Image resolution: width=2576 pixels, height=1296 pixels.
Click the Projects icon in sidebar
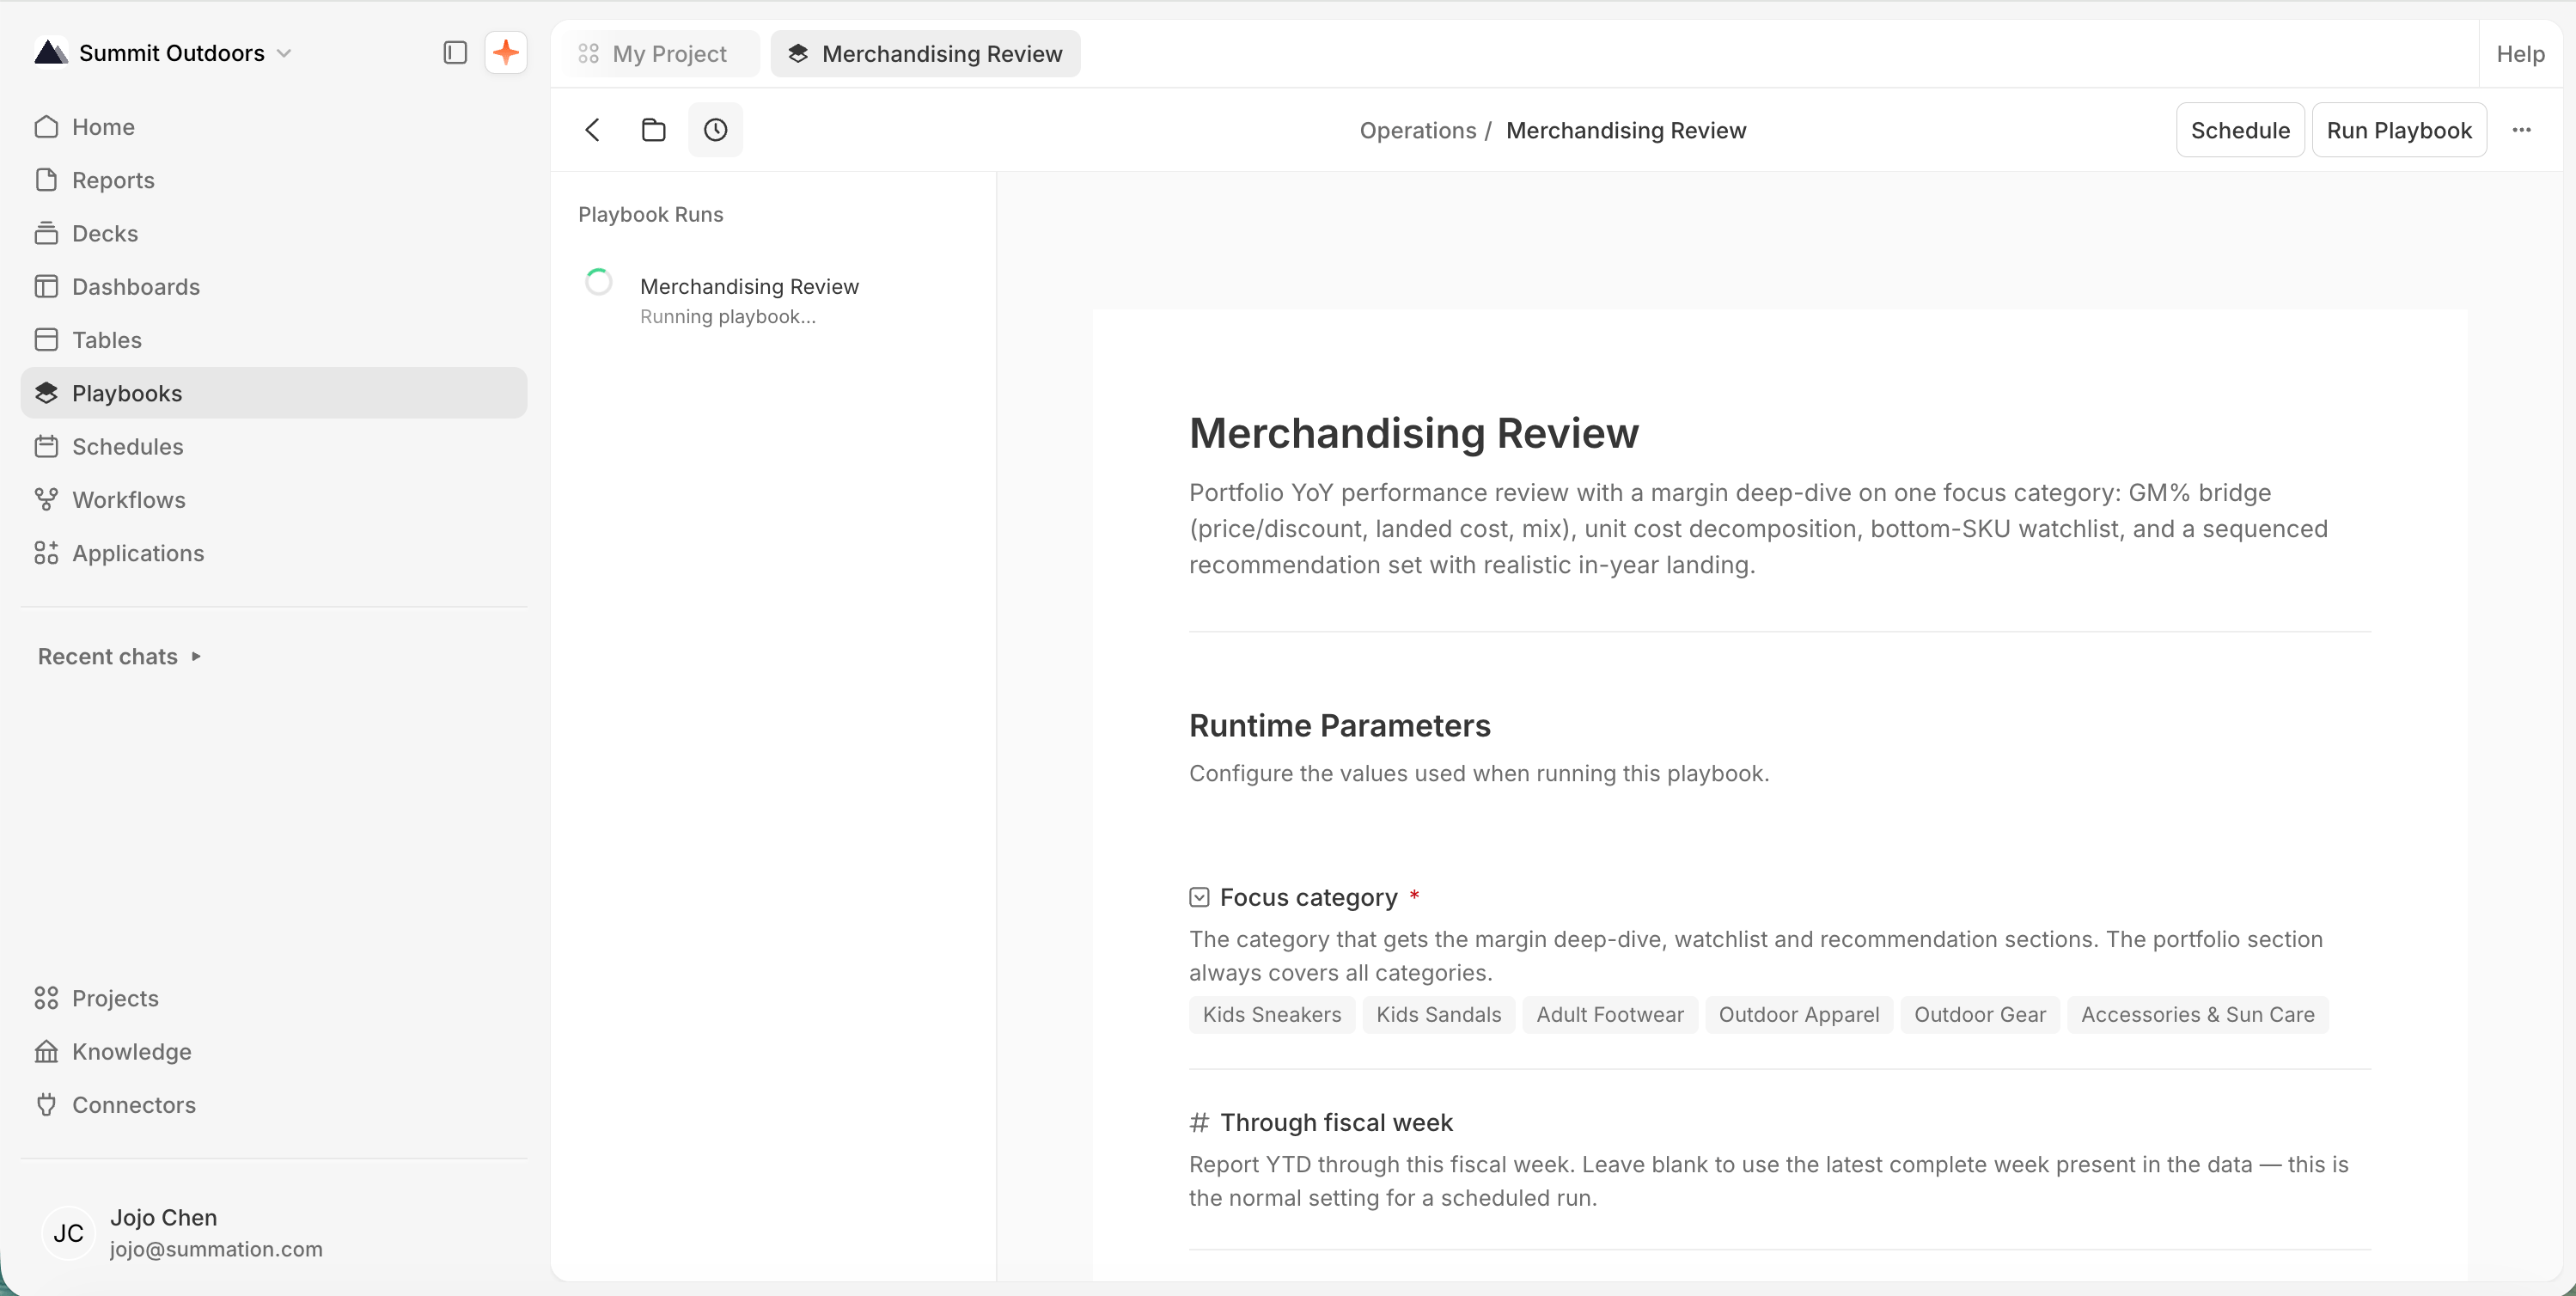46,998
